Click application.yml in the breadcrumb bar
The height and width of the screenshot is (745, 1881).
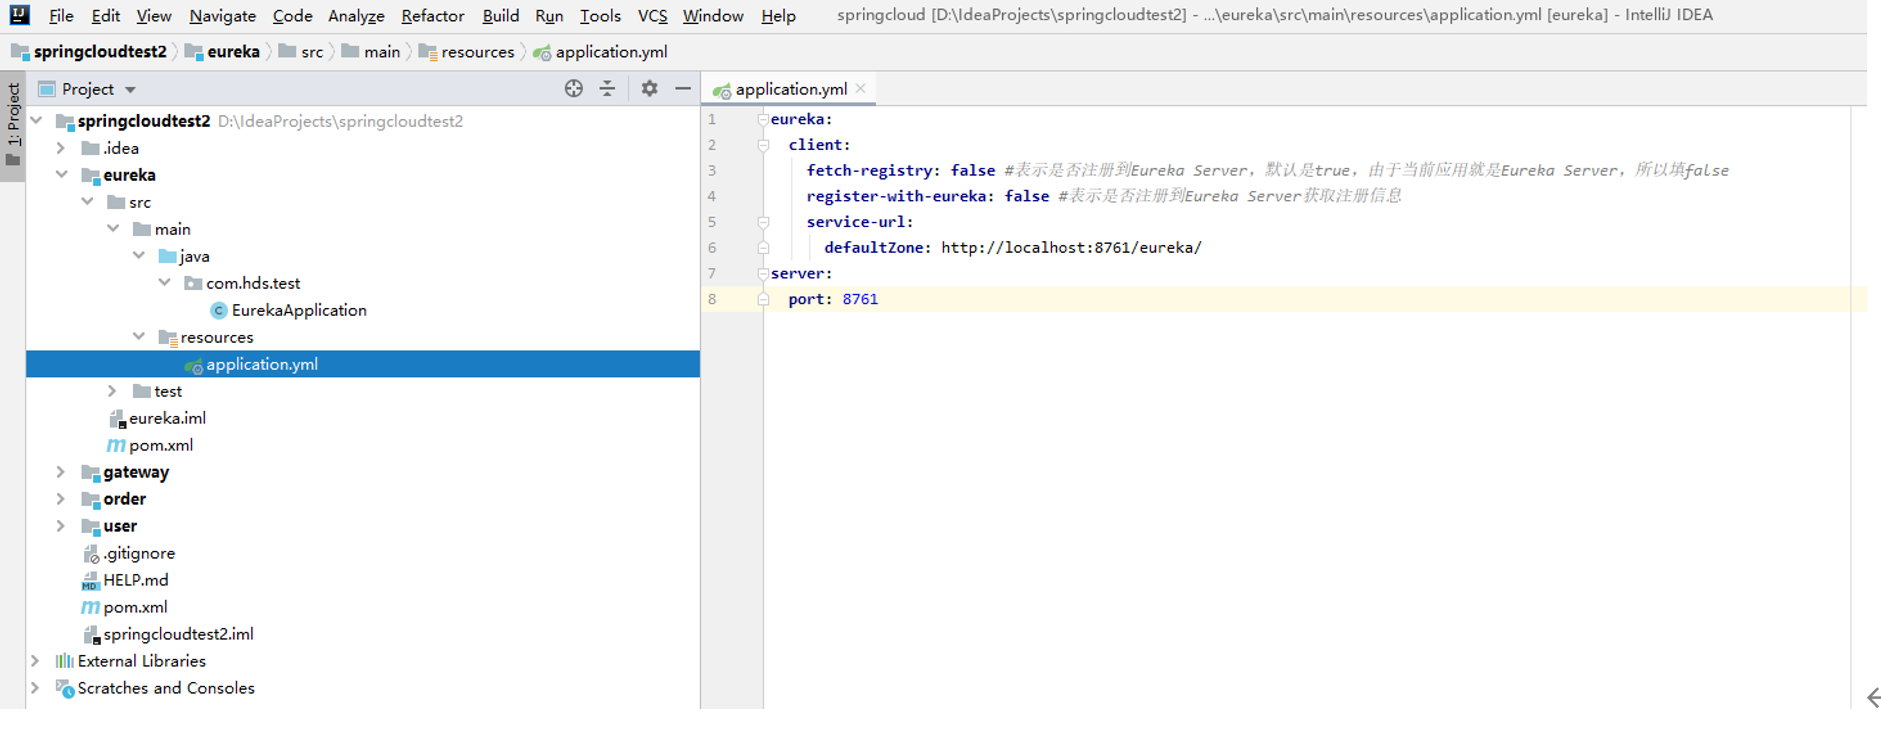coord(600,52)
